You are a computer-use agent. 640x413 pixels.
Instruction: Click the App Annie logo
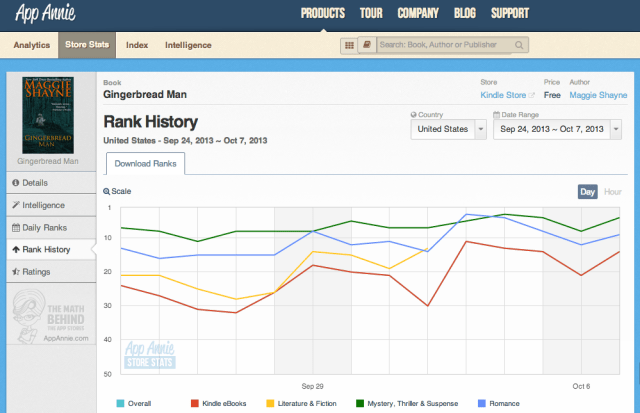pos(45,13)
